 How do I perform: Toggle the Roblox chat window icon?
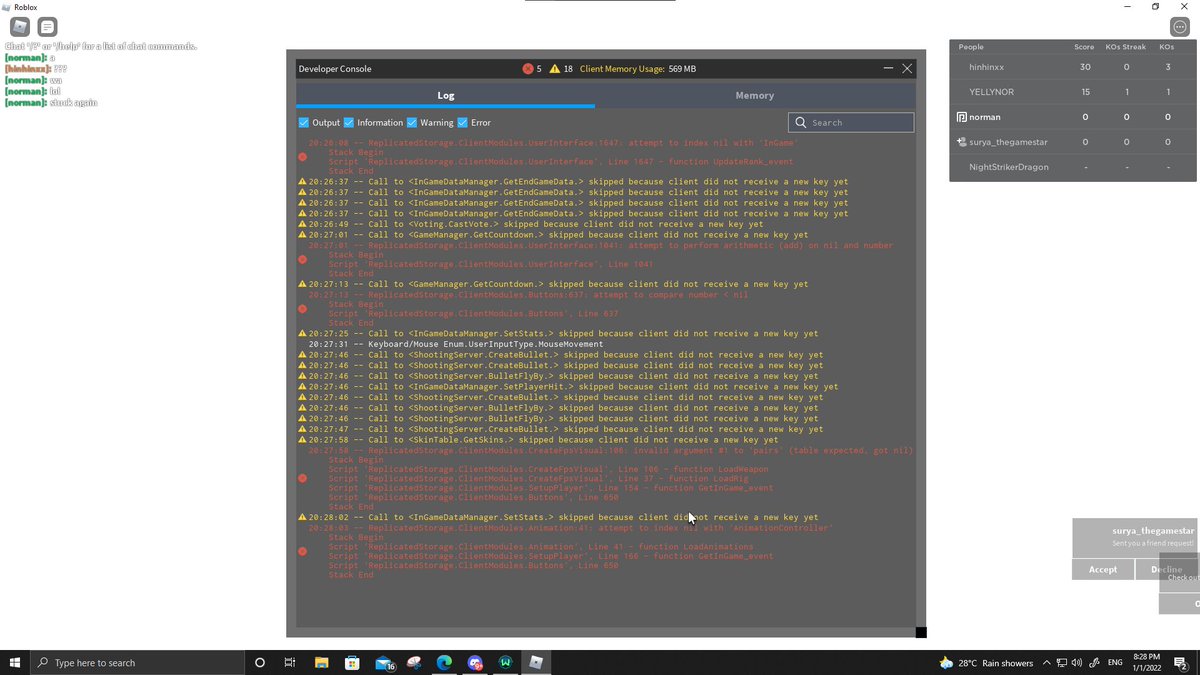pos(47,27)
